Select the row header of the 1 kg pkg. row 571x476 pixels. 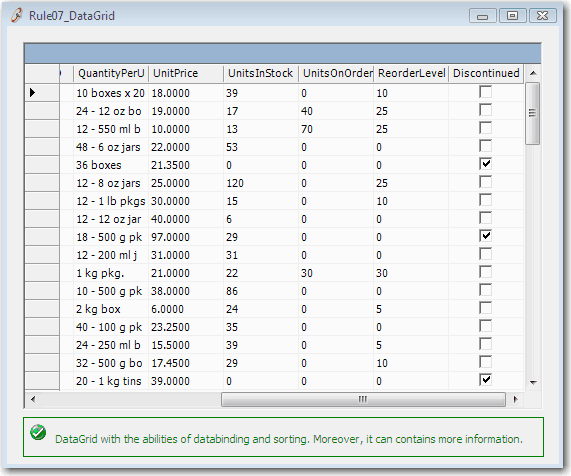pyautogui.click(x=42, y=273)
